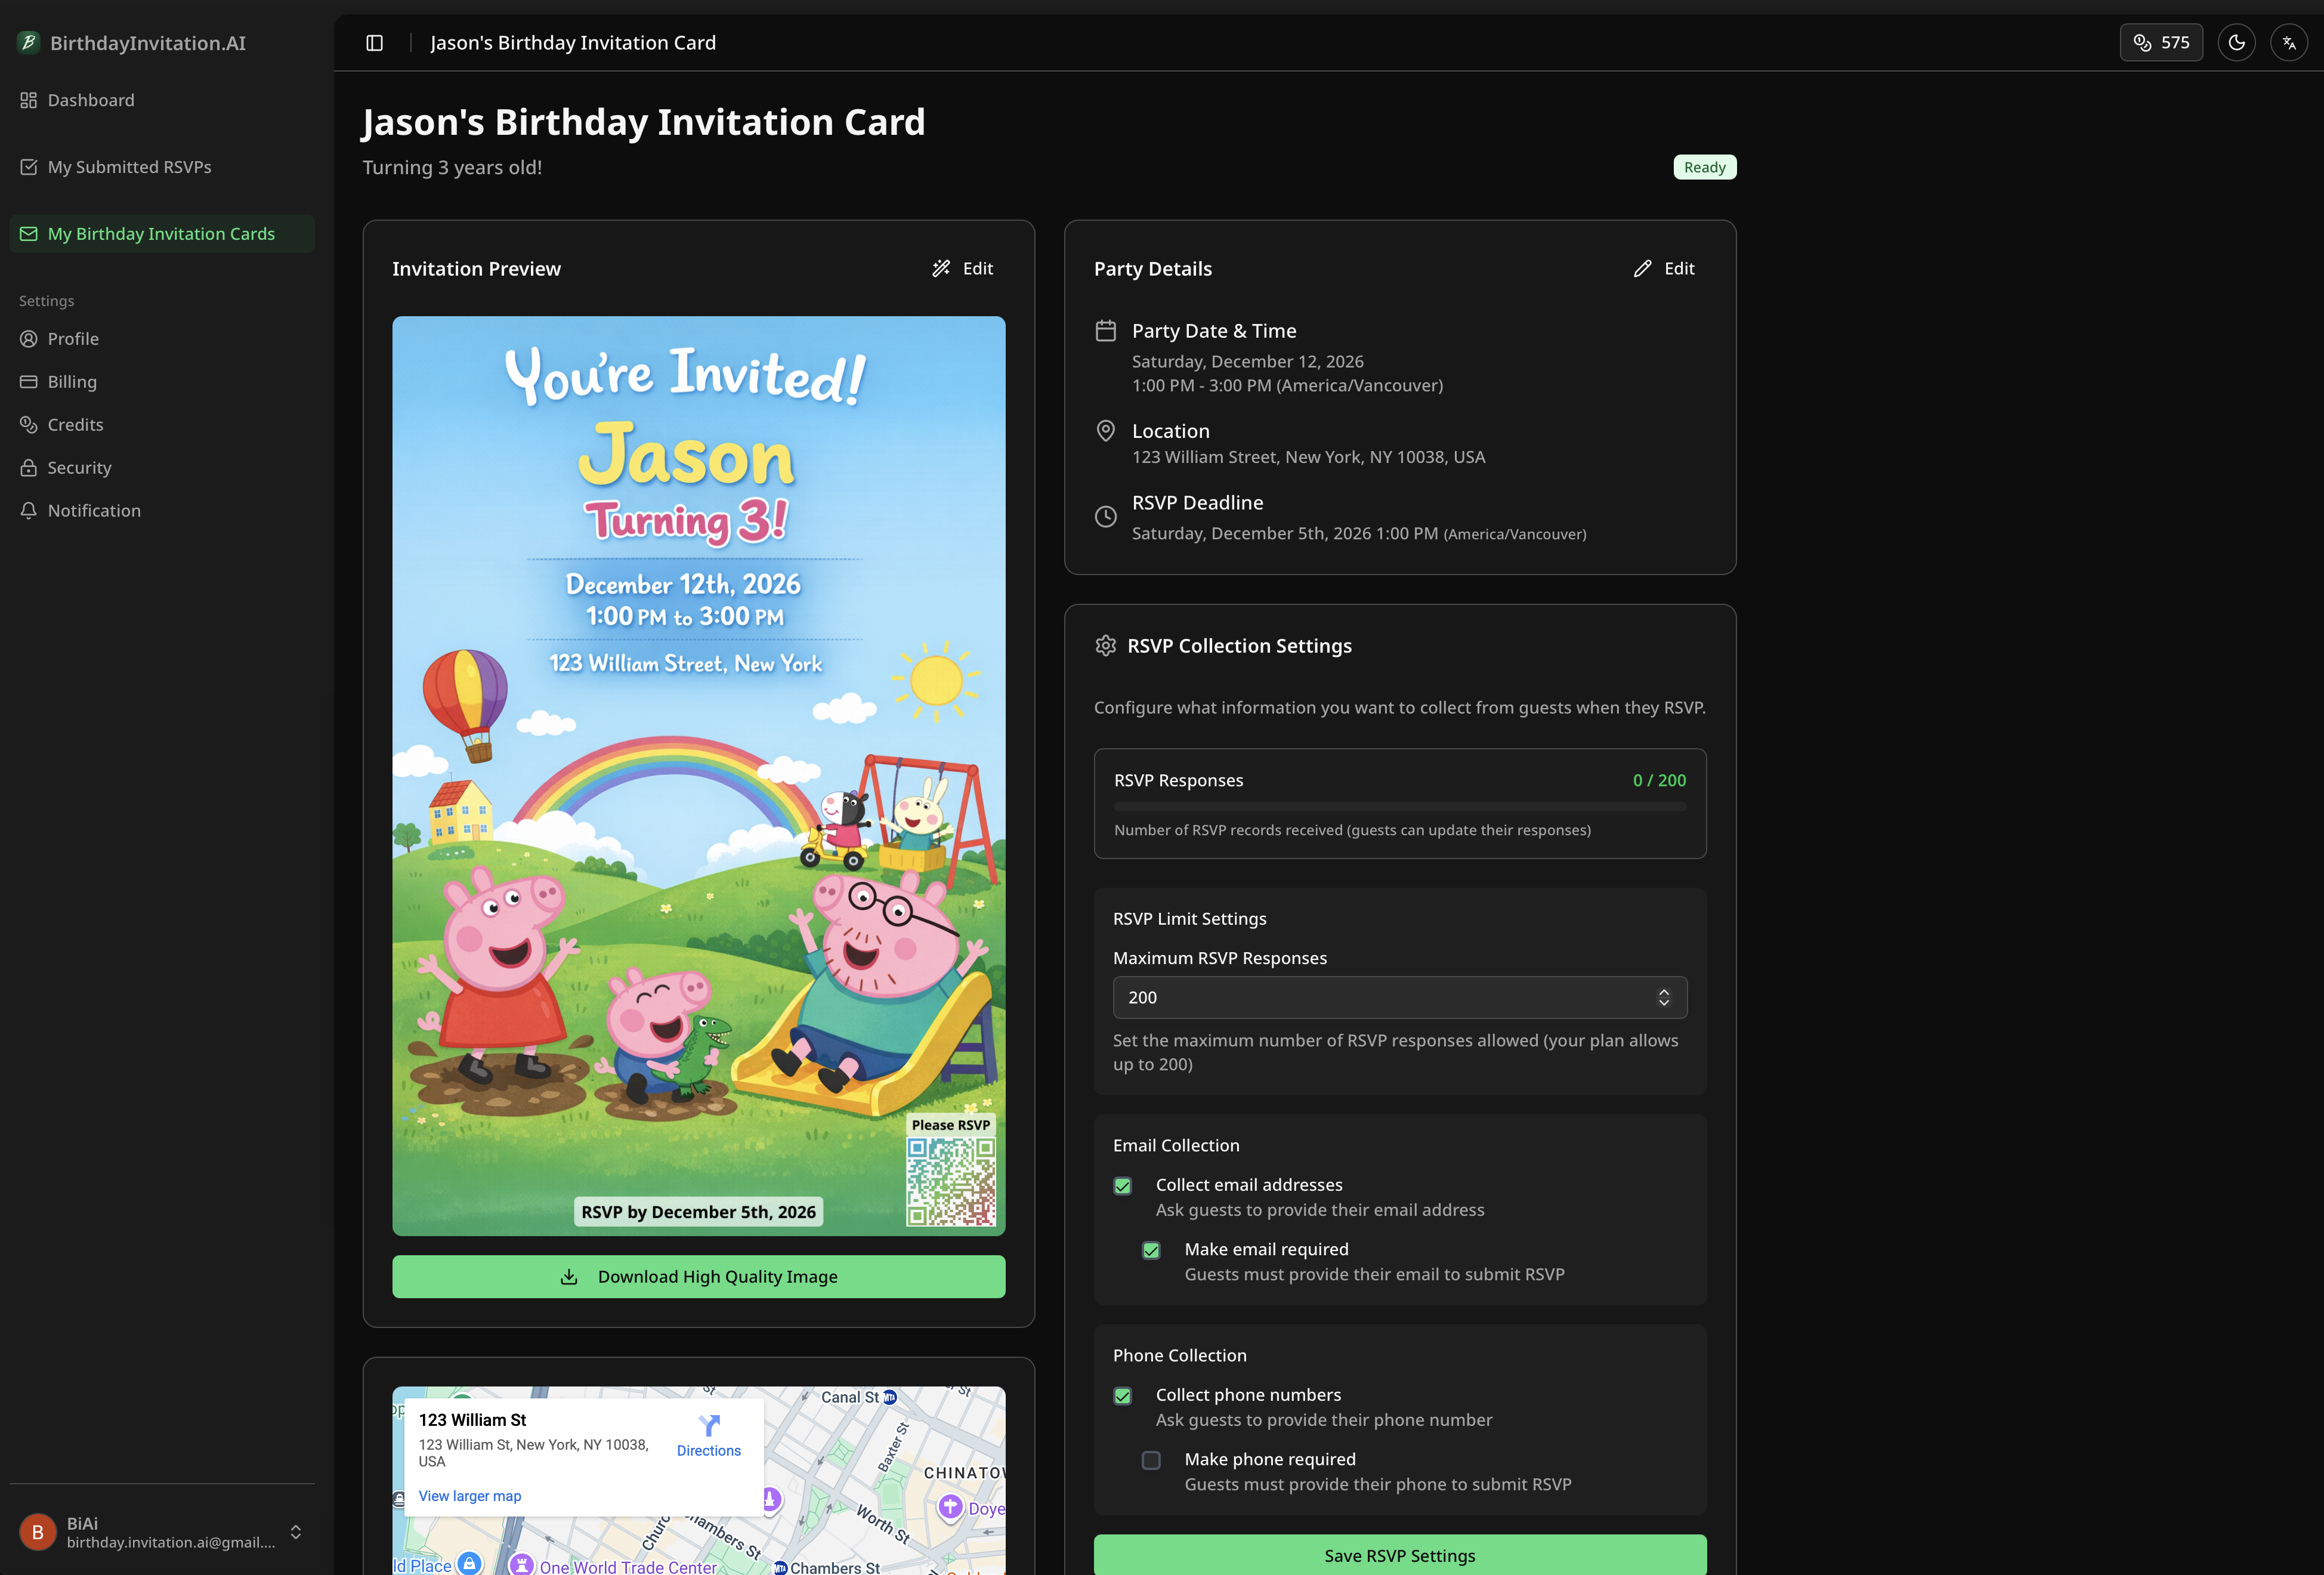
Task: Open My Submitted RSVPs
Action: click(129, 166)
